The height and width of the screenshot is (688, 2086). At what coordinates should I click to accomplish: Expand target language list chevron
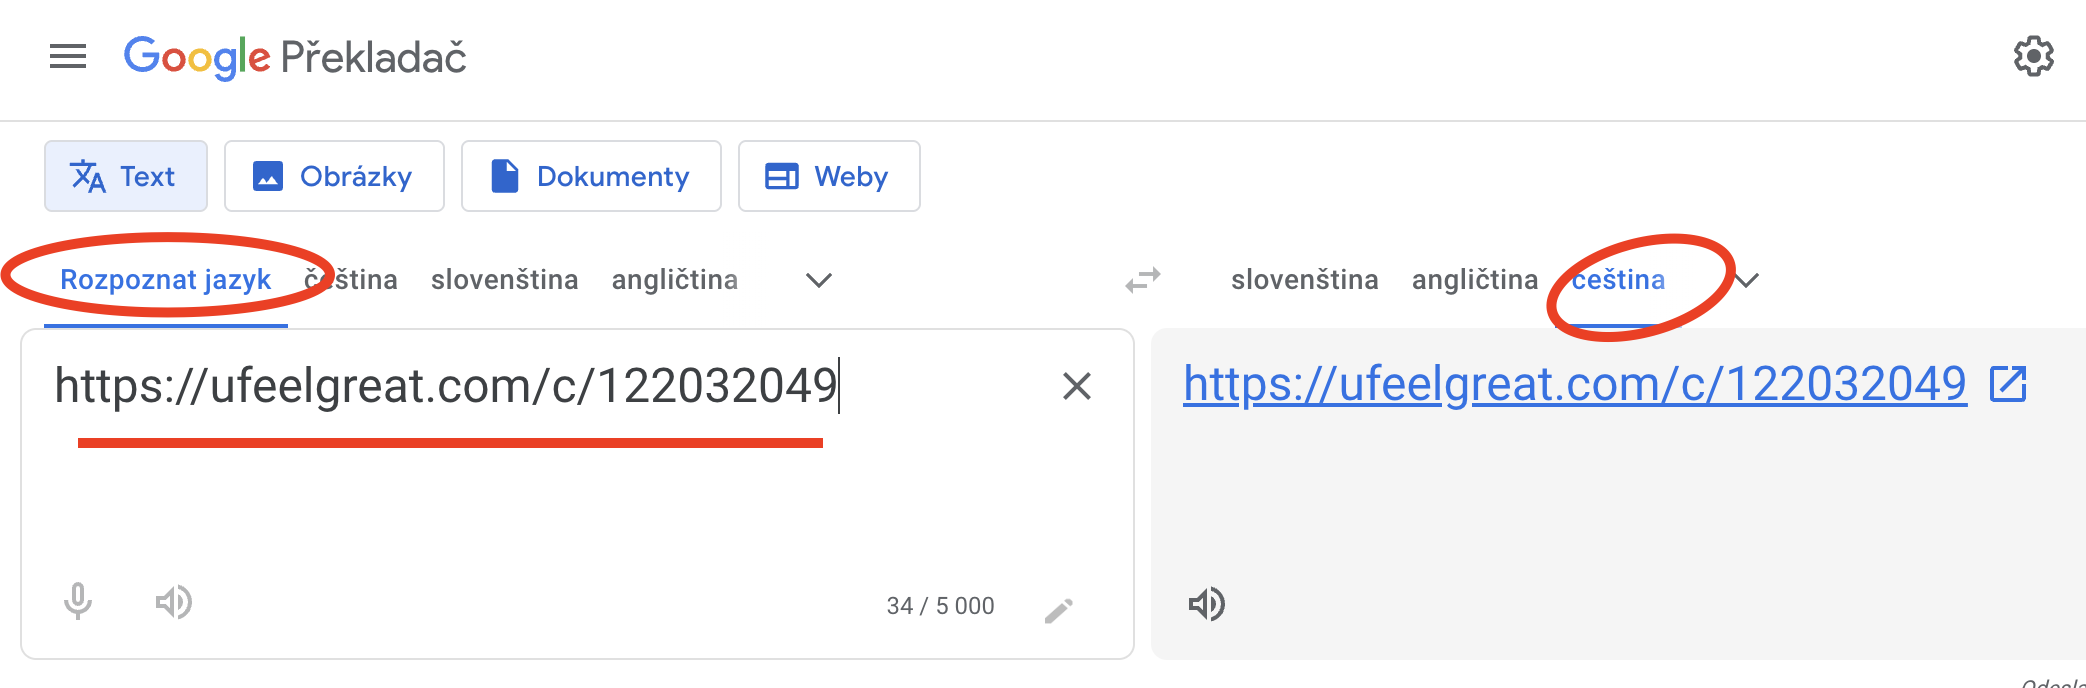click(x=1746, y=280)
